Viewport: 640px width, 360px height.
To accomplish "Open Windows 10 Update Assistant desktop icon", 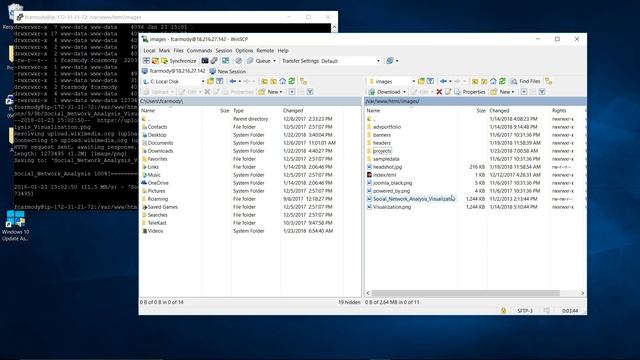I will click(x=16, y=226).
